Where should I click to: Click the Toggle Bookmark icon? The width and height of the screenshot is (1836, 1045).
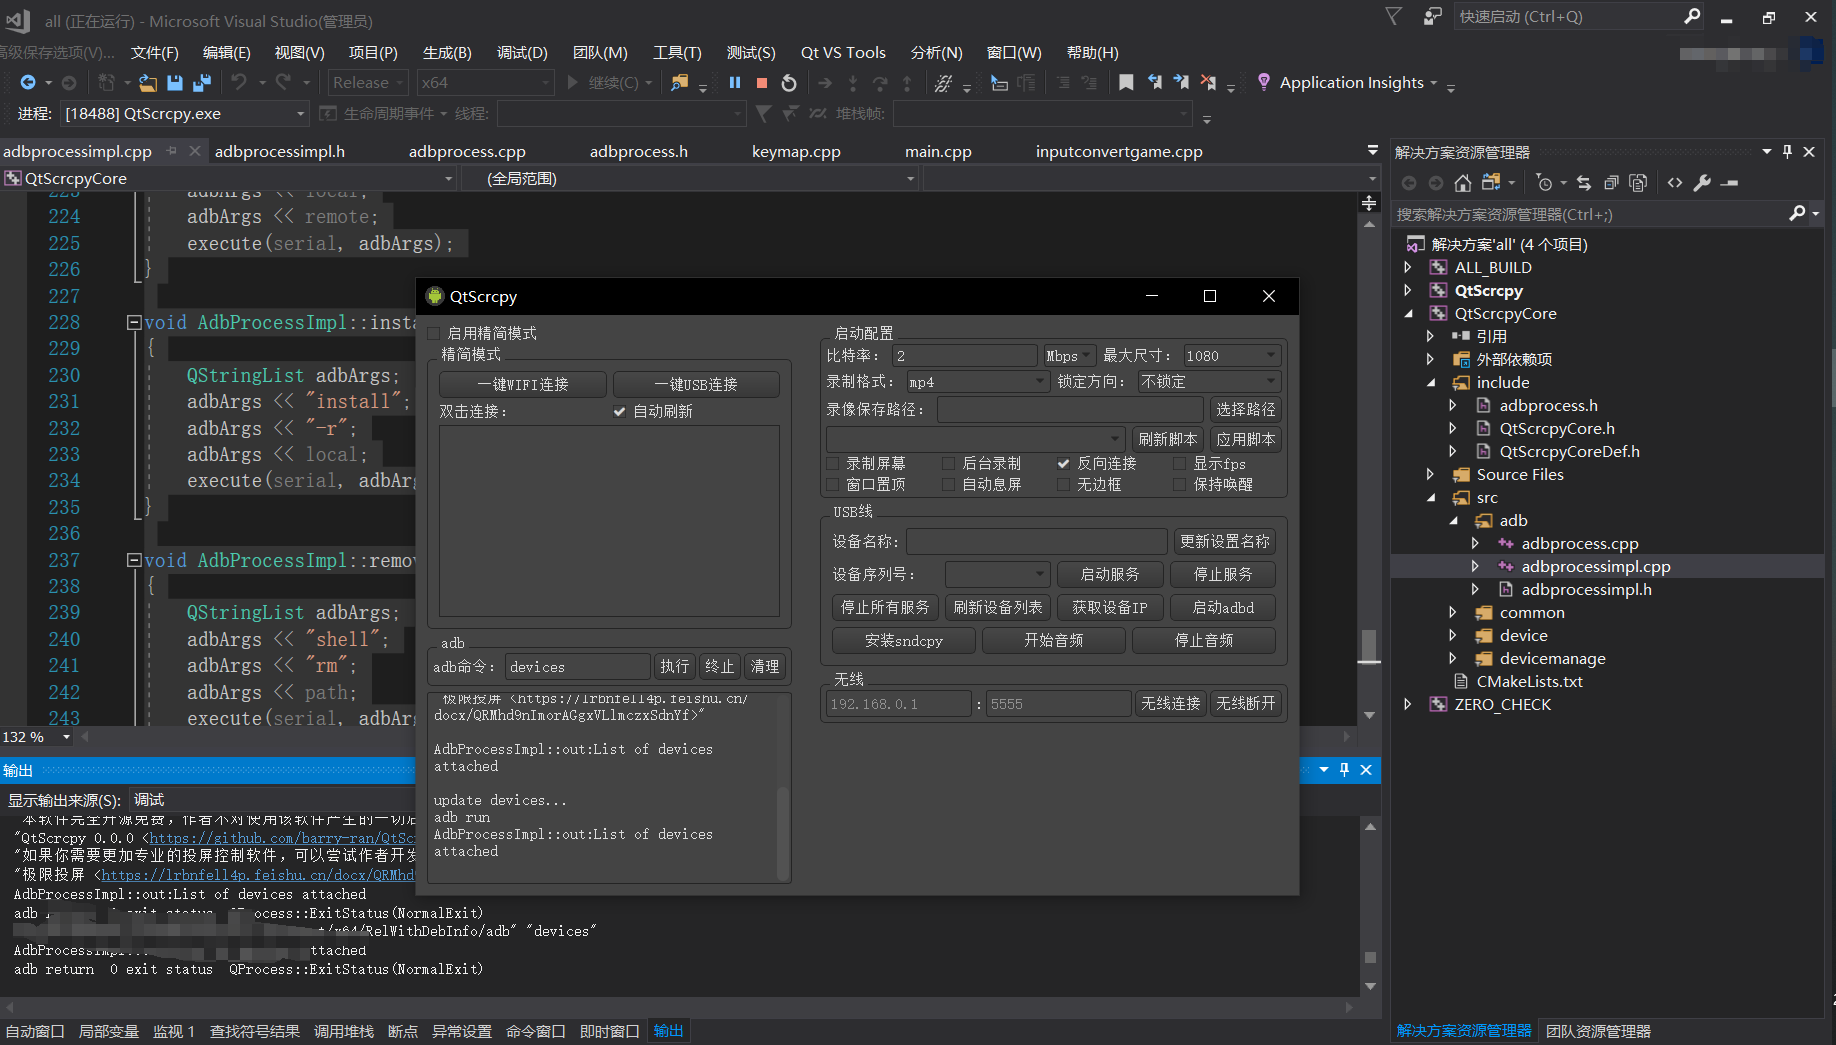[x=1126, y=83]
